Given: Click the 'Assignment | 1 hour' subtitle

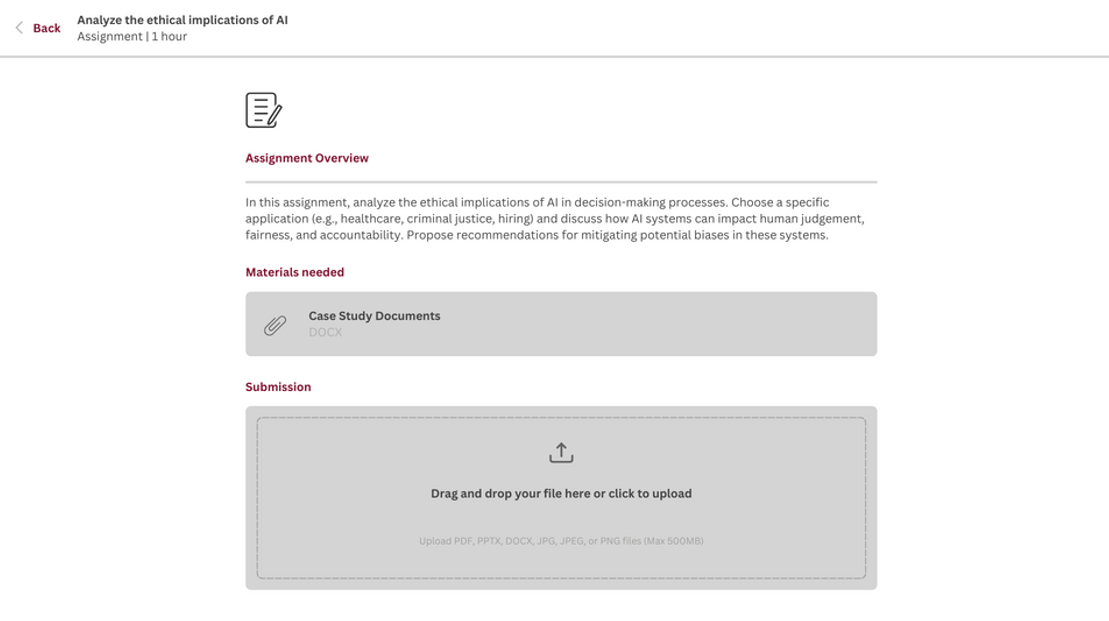Looking at the screenshot, I should point(132,37).
